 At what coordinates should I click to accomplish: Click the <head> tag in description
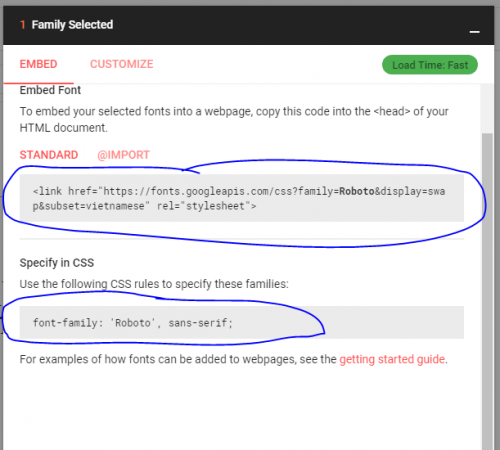point(392,111)
